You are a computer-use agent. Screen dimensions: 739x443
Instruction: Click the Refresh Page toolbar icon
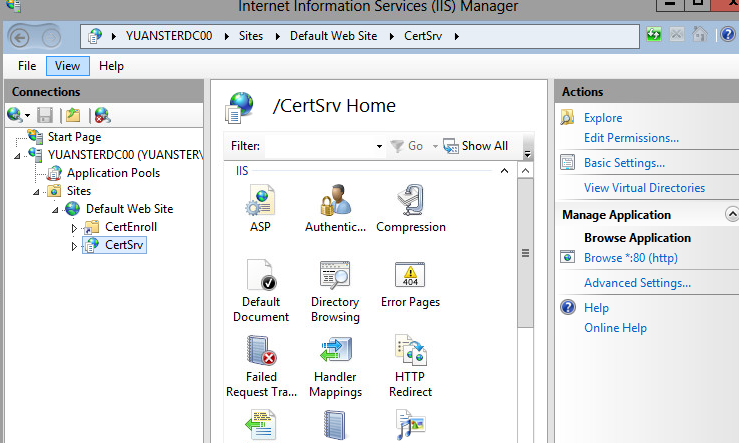654,34
